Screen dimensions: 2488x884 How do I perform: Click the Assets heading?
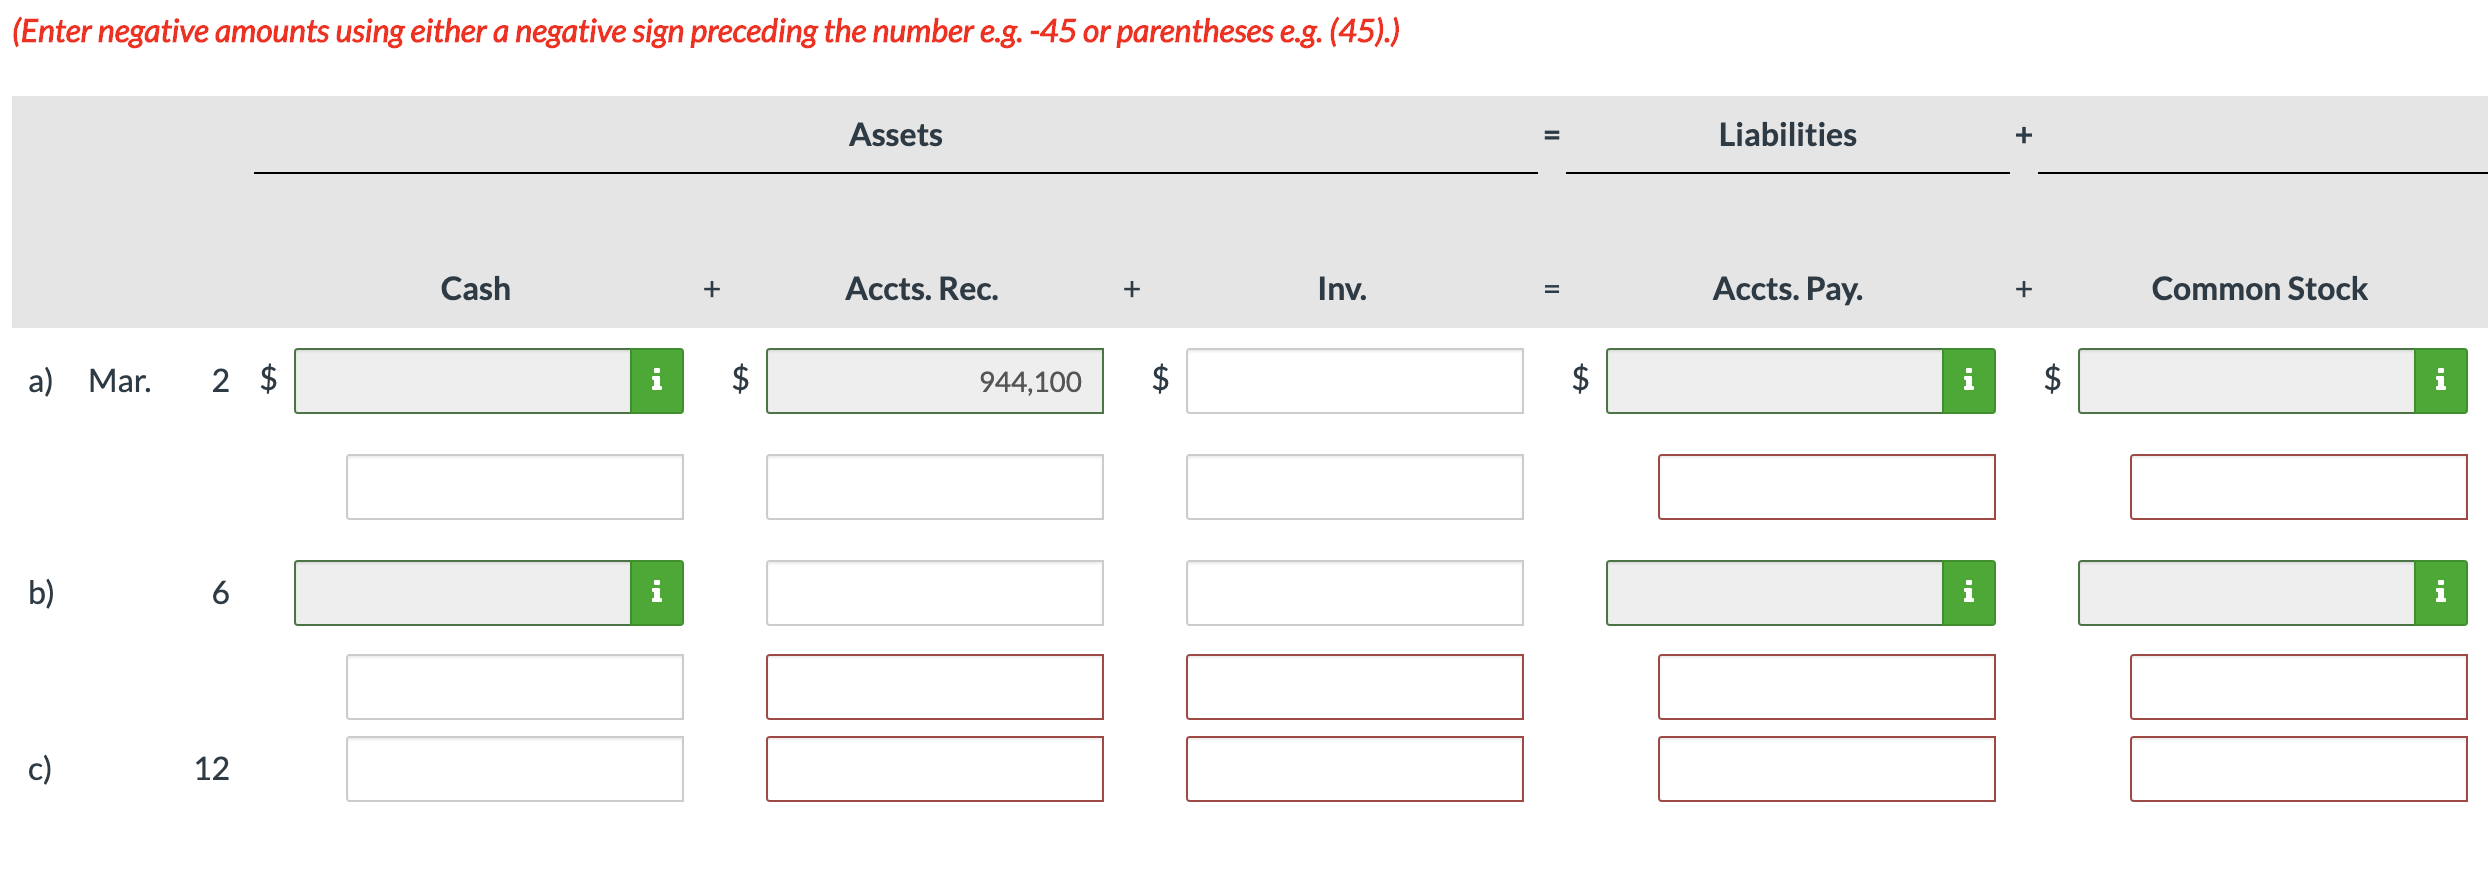pyautogui.click(x=896, y=135)
